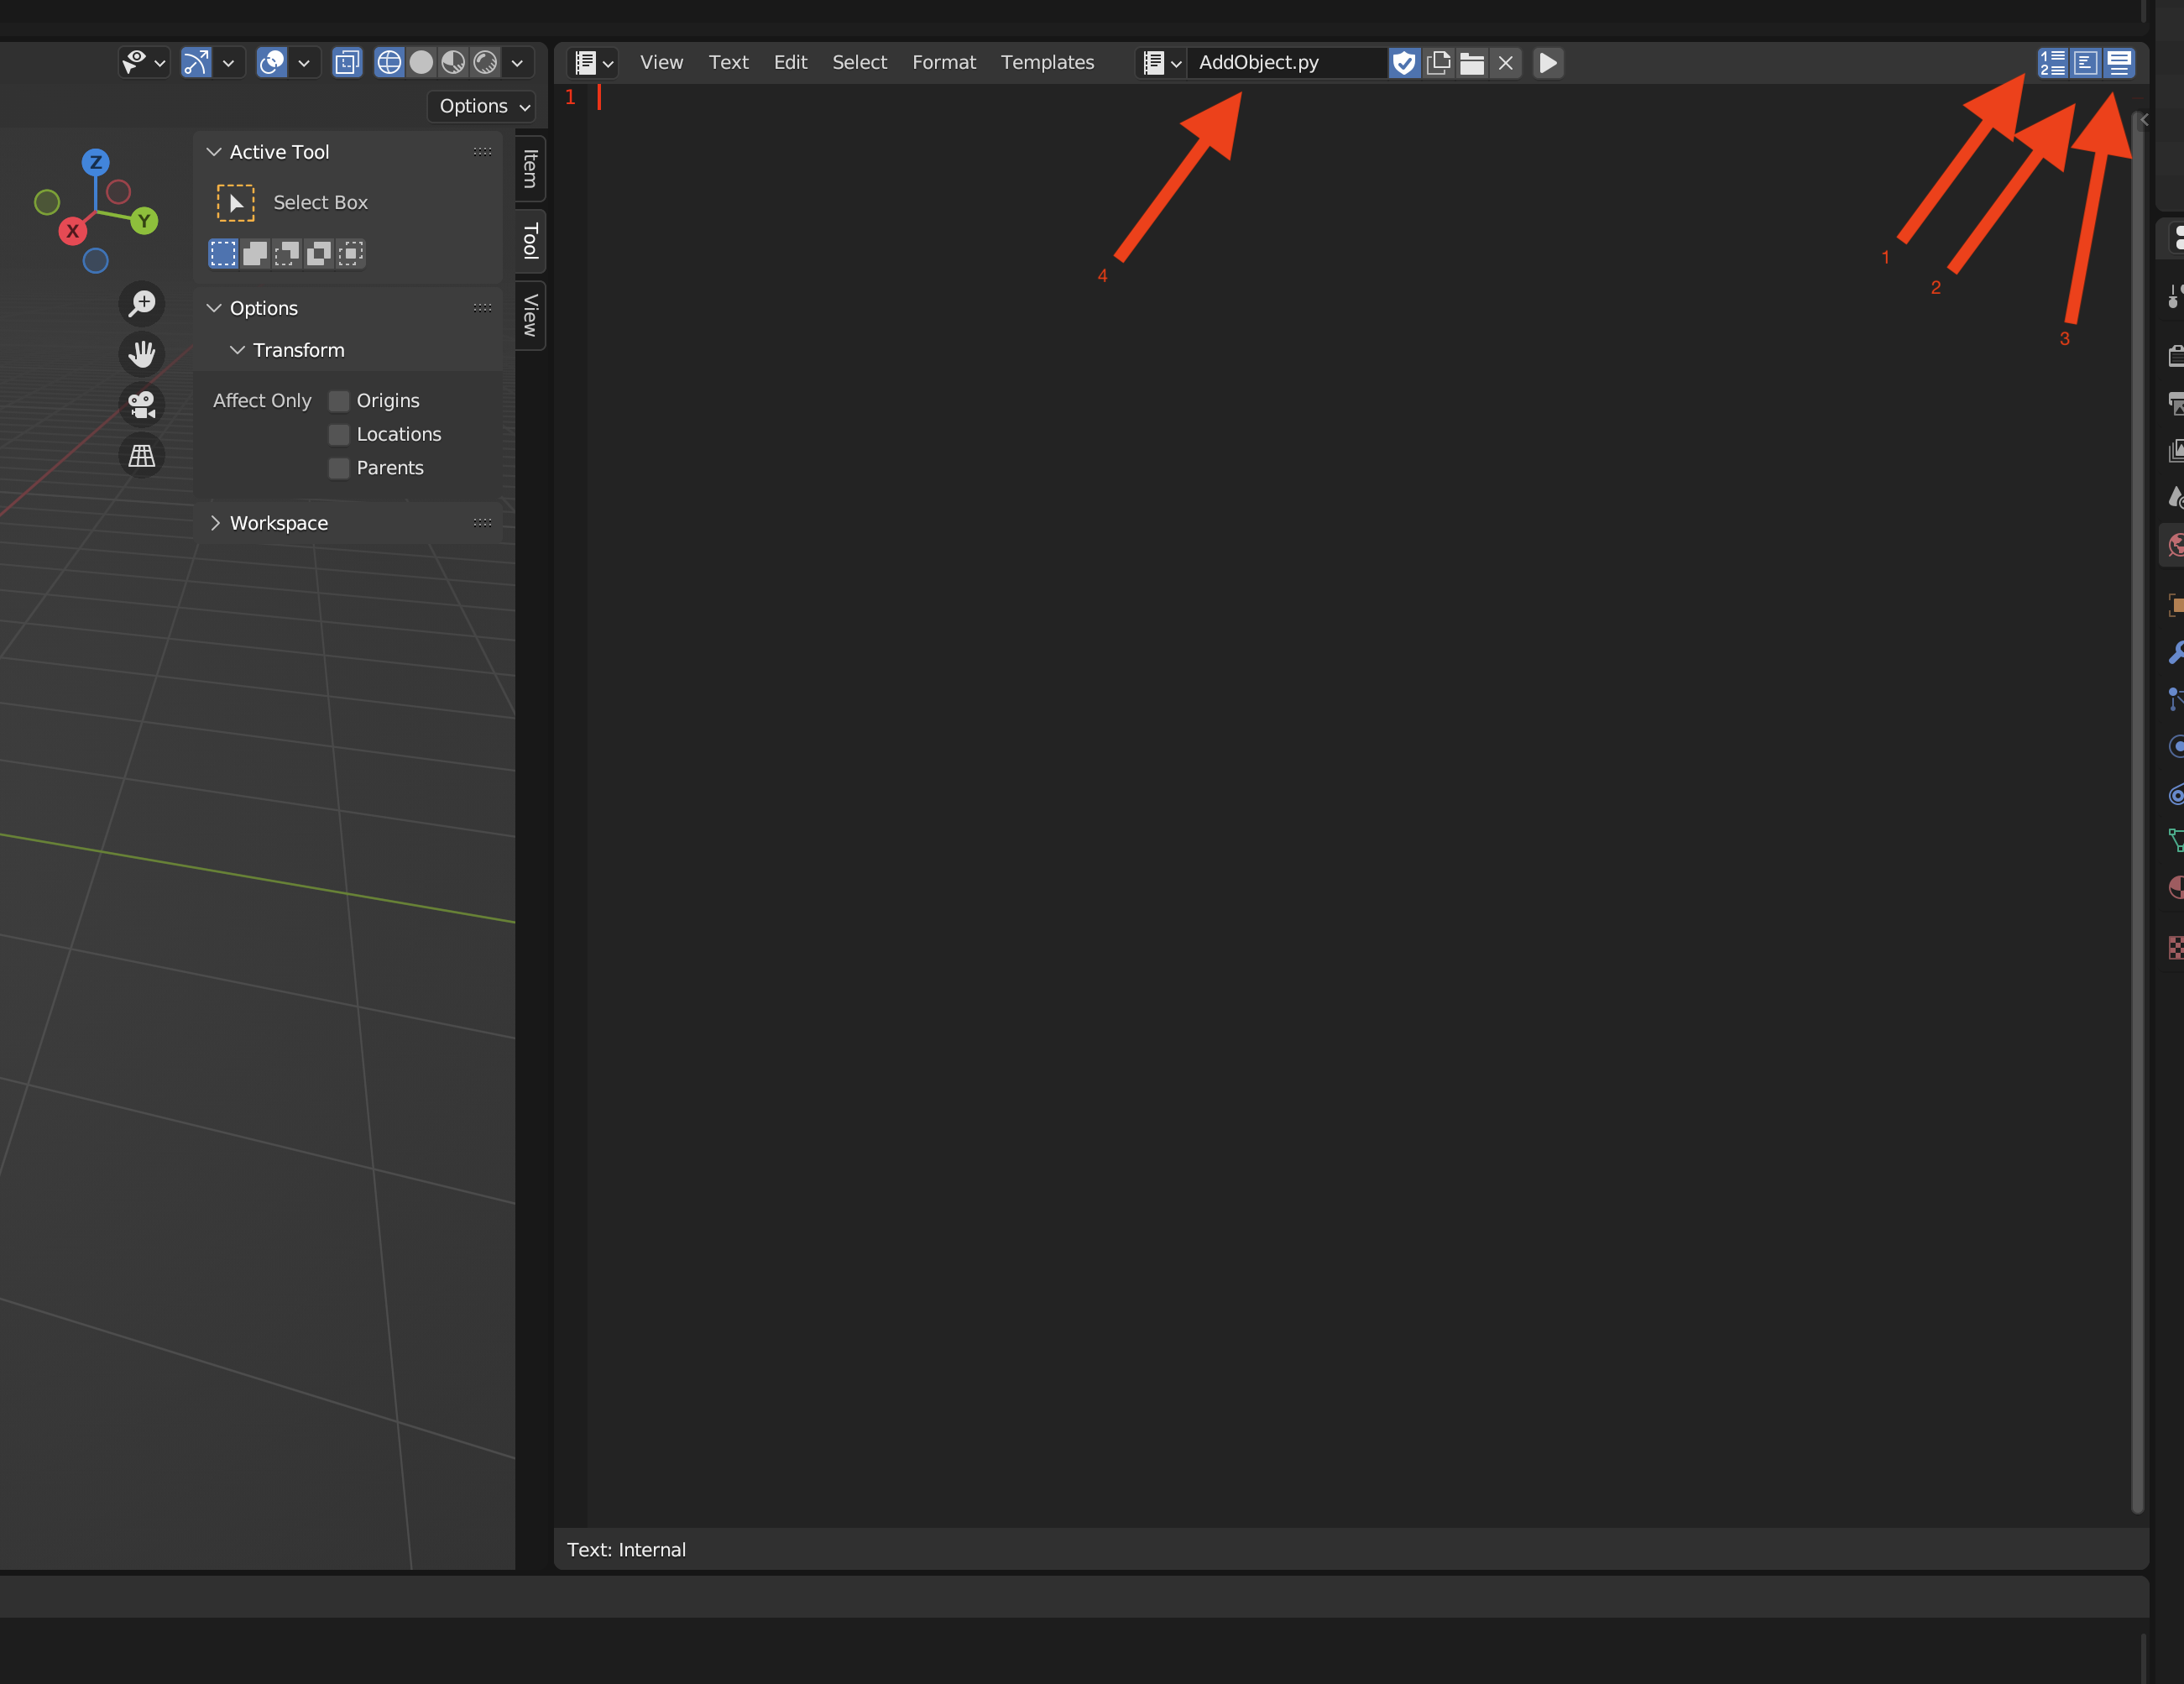2184x1684 pixels.
Task: Toggle fake user shield for AddObject.py
Action: (x=1404, y=63)
